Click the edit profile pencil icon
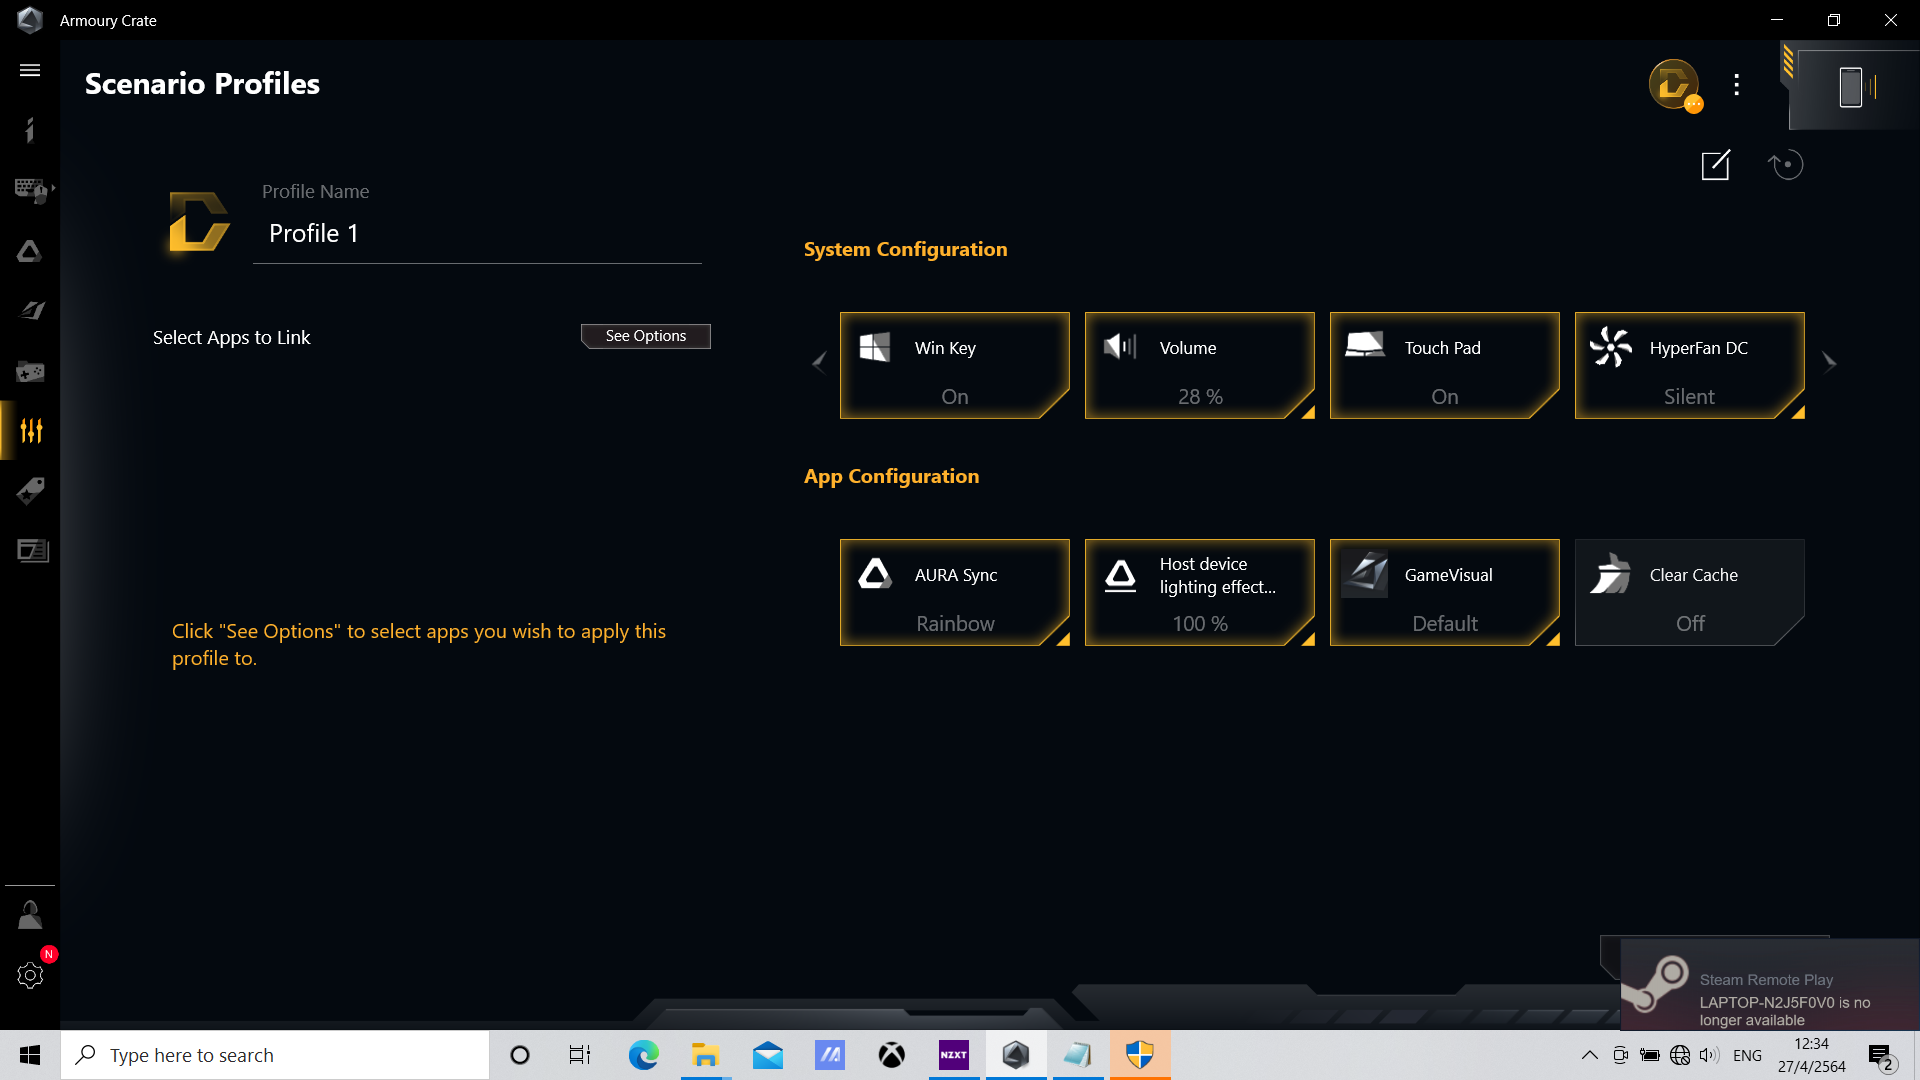The image size is (1920, 1080). pyautogui.click(x=1716, y=165)
